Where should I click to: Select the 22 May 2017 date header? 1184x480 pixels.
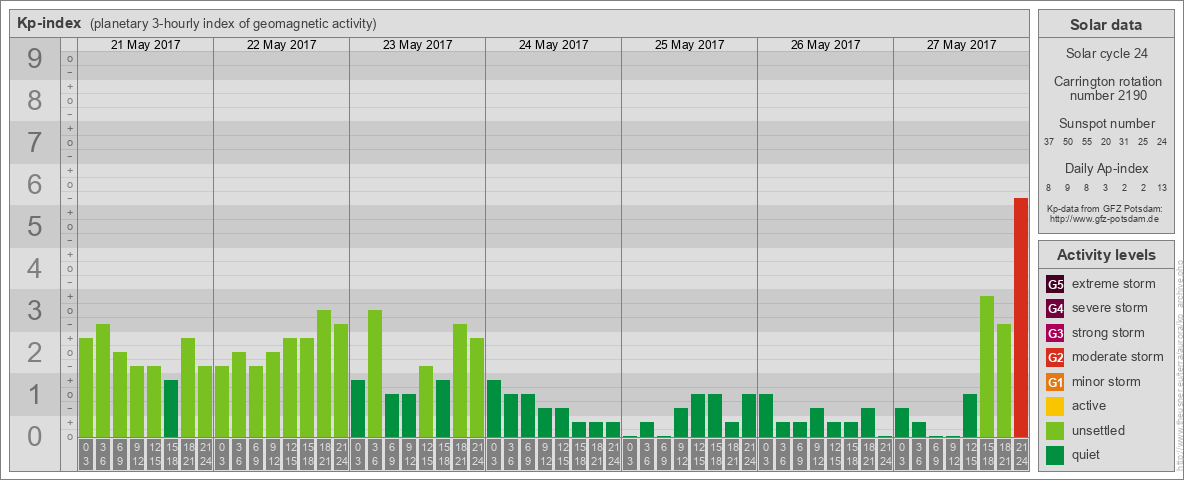282,45
